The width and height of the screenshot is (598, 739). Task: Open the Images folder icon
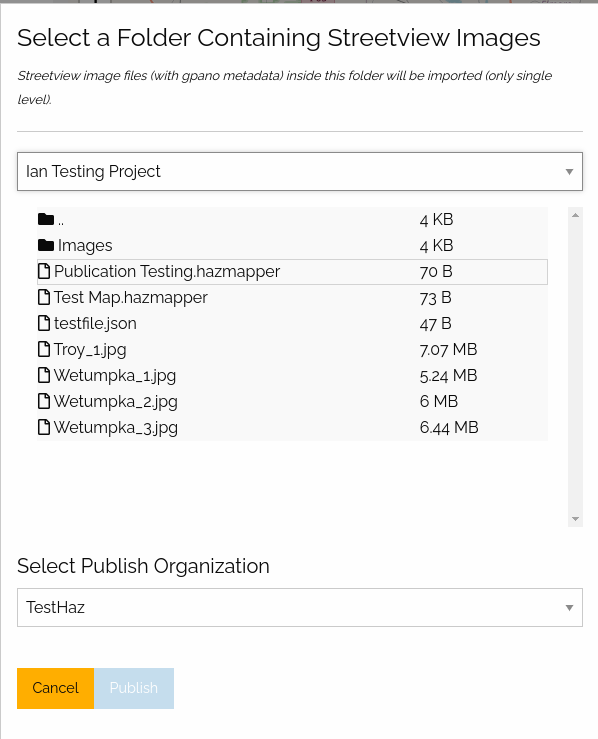pos(46,245)
